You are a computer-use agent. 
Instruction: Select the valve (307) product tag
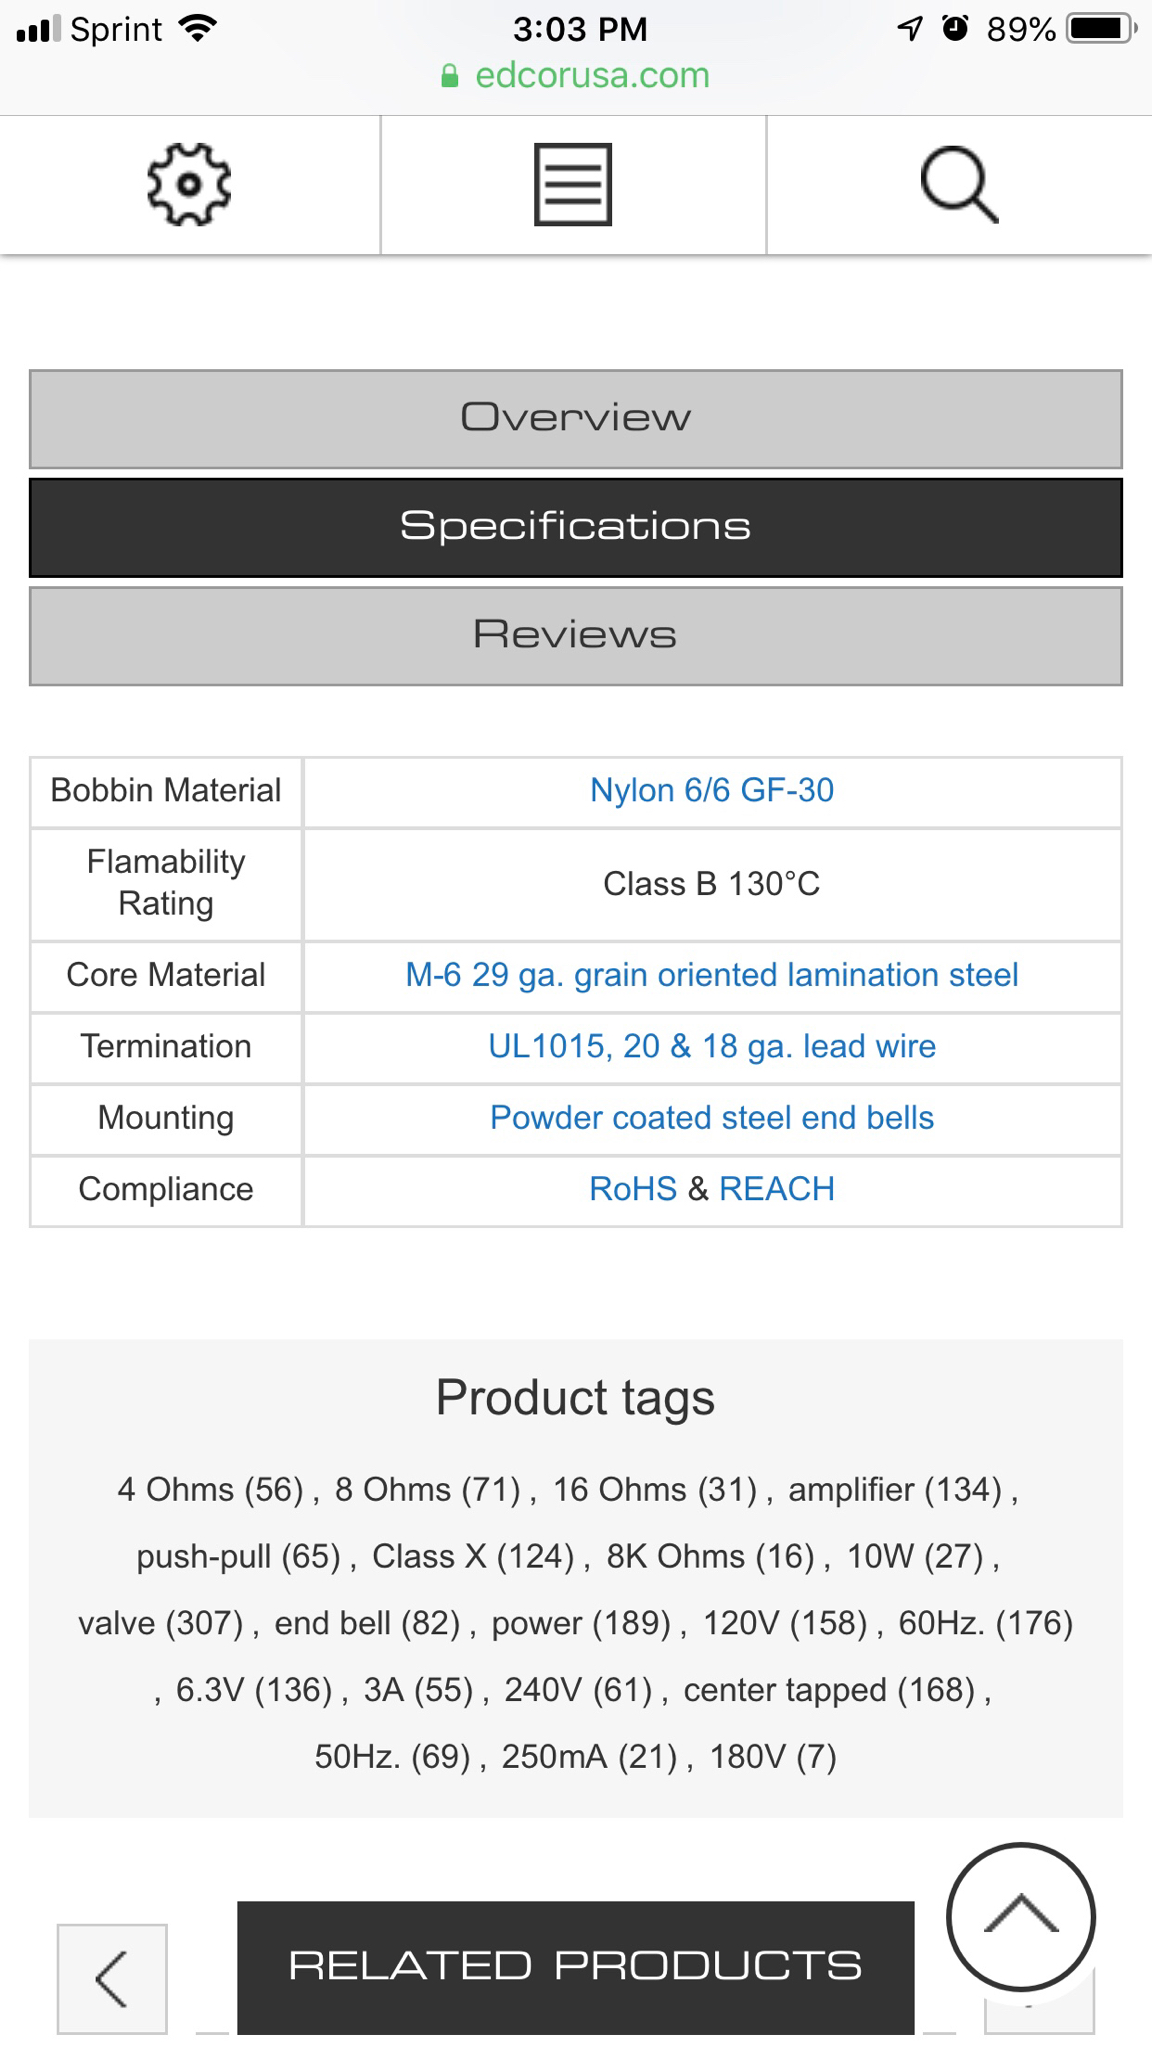pyautogui.click(x=161, y=1623)
